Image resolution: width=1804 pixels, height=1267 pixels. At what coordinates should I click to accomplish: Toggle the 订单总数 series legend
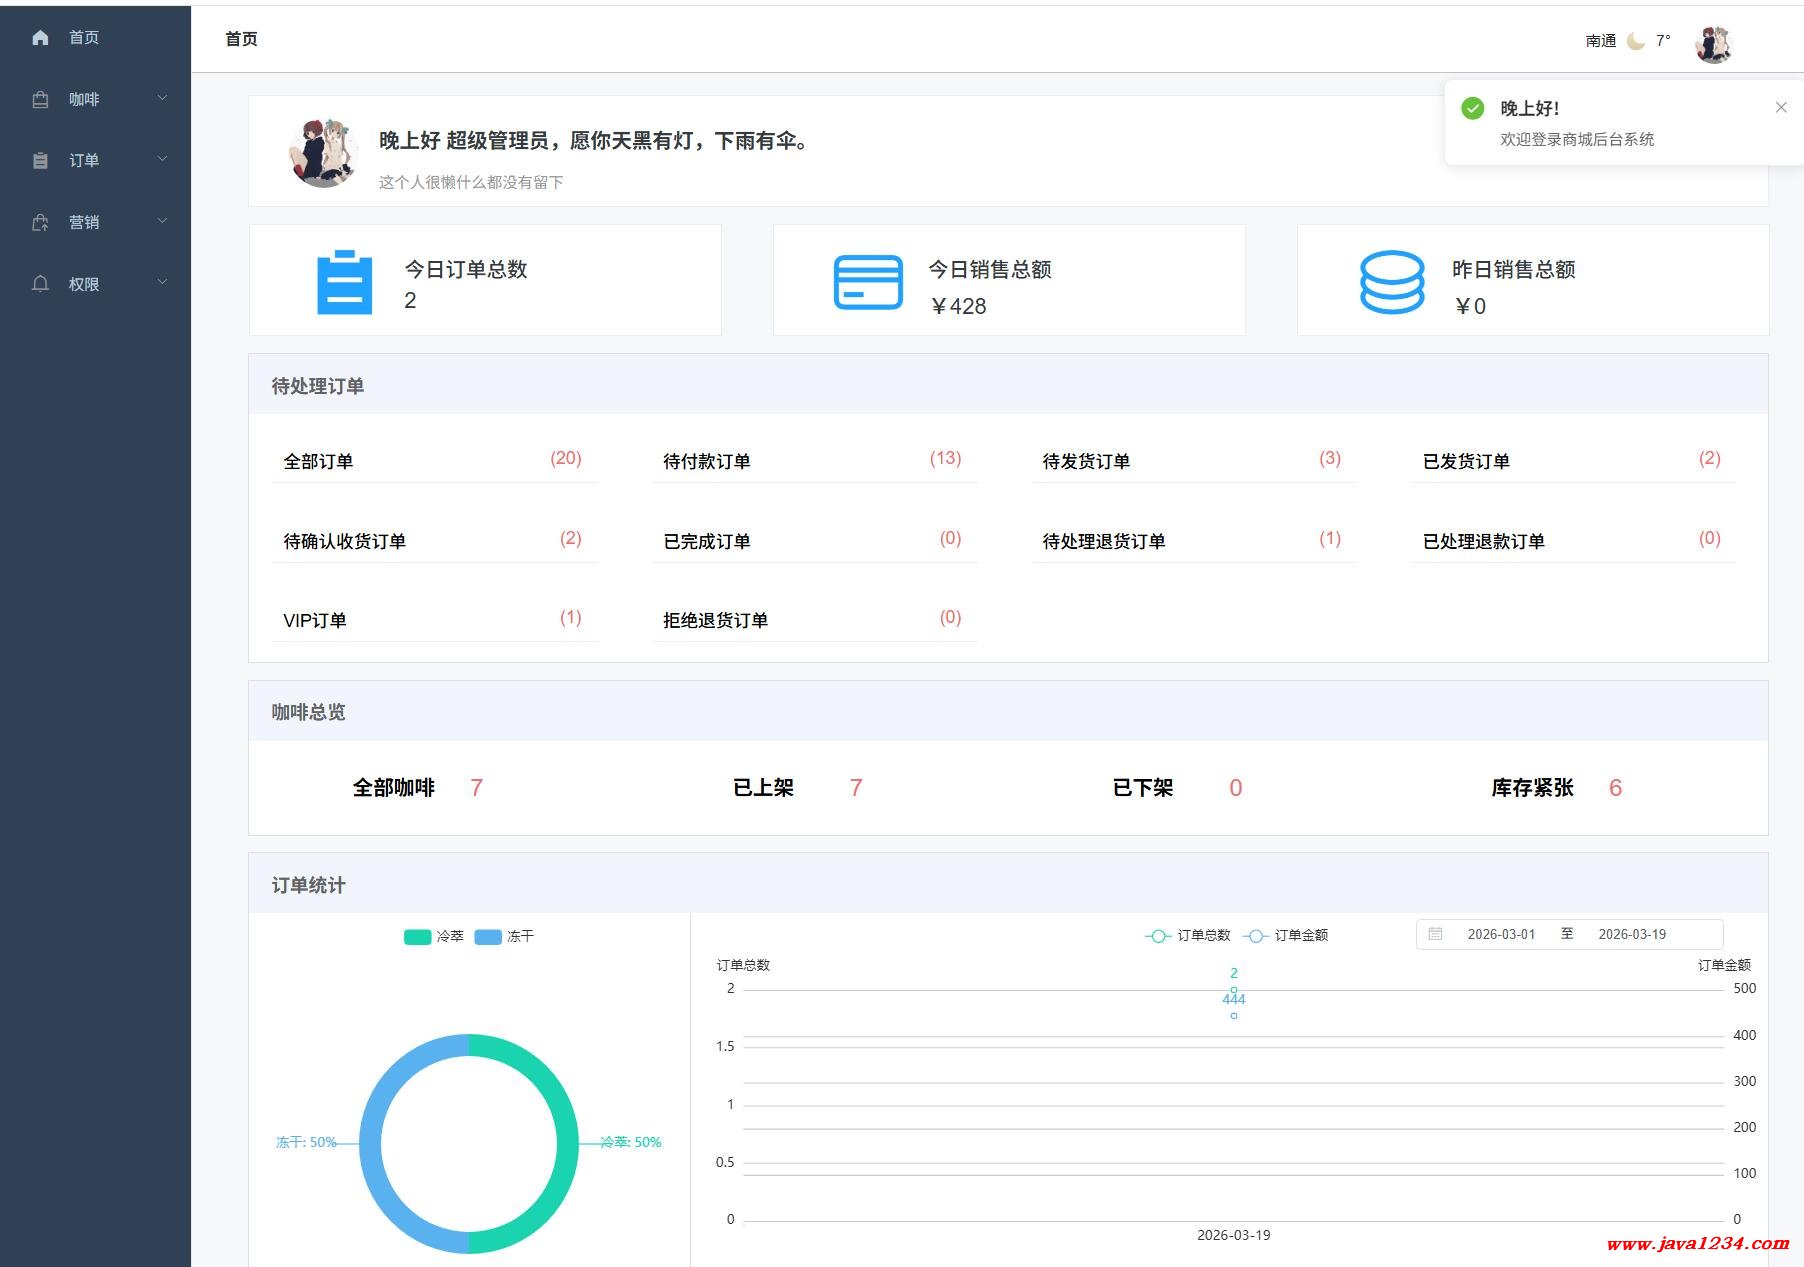coord(1188,935)
